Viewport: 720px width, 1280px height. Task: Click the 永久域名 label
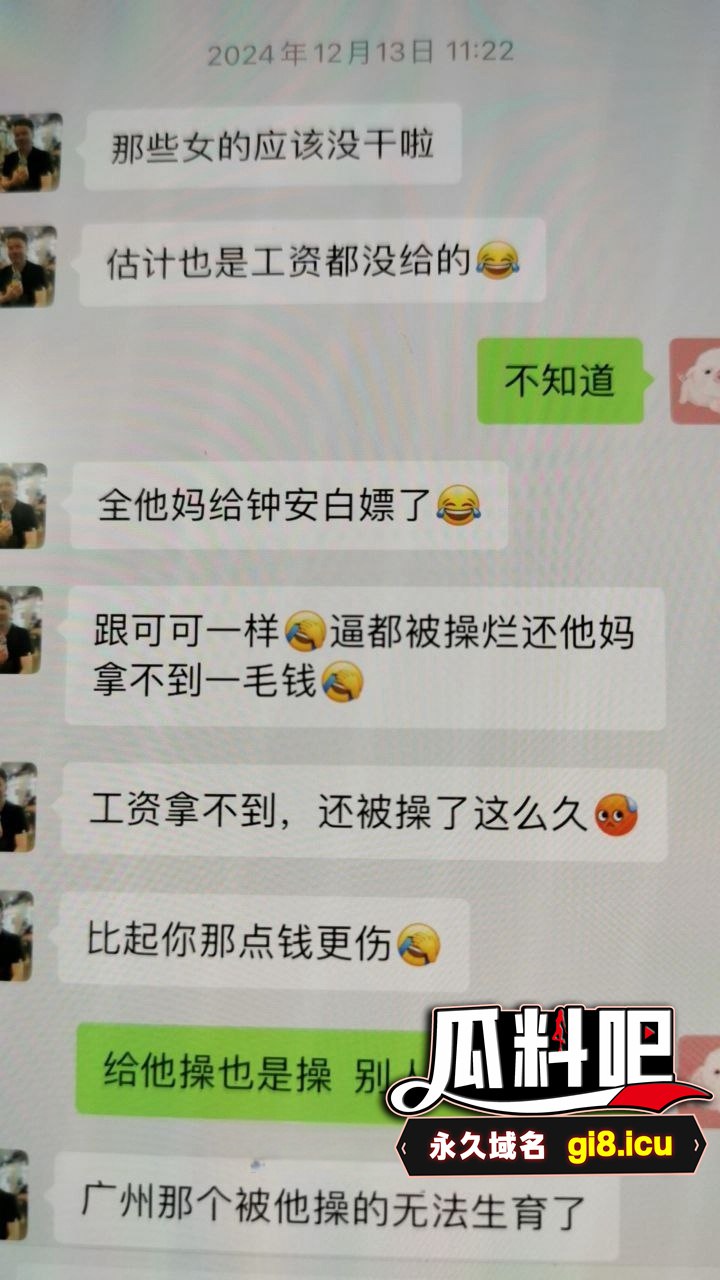(x=487, y=1147)
